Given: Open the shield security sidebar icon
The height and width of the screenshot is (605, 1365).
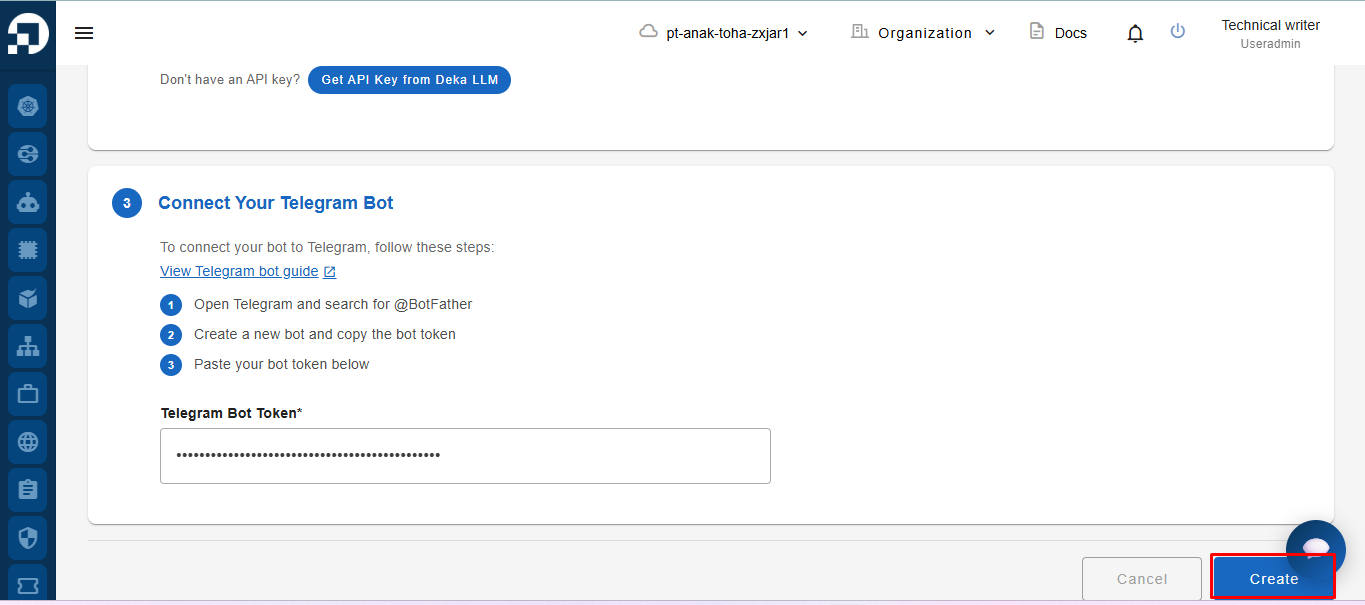Looking at the screenshot, I should 28,538.
